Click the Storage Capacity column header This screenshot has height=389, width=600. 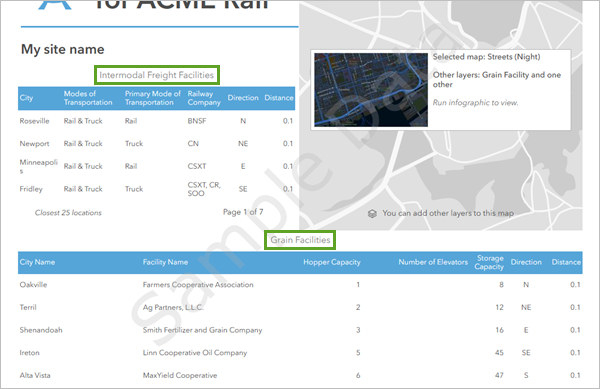click(x=489, y=262)
